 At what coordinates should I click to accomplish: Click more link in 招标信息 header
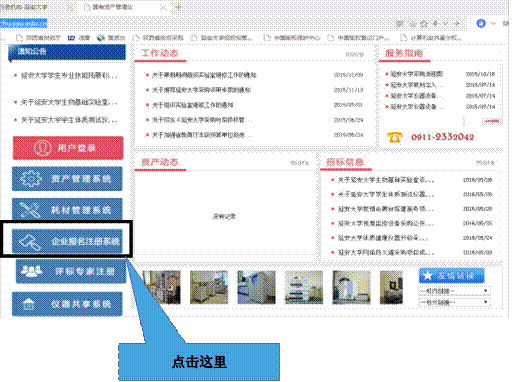point(485,162)
